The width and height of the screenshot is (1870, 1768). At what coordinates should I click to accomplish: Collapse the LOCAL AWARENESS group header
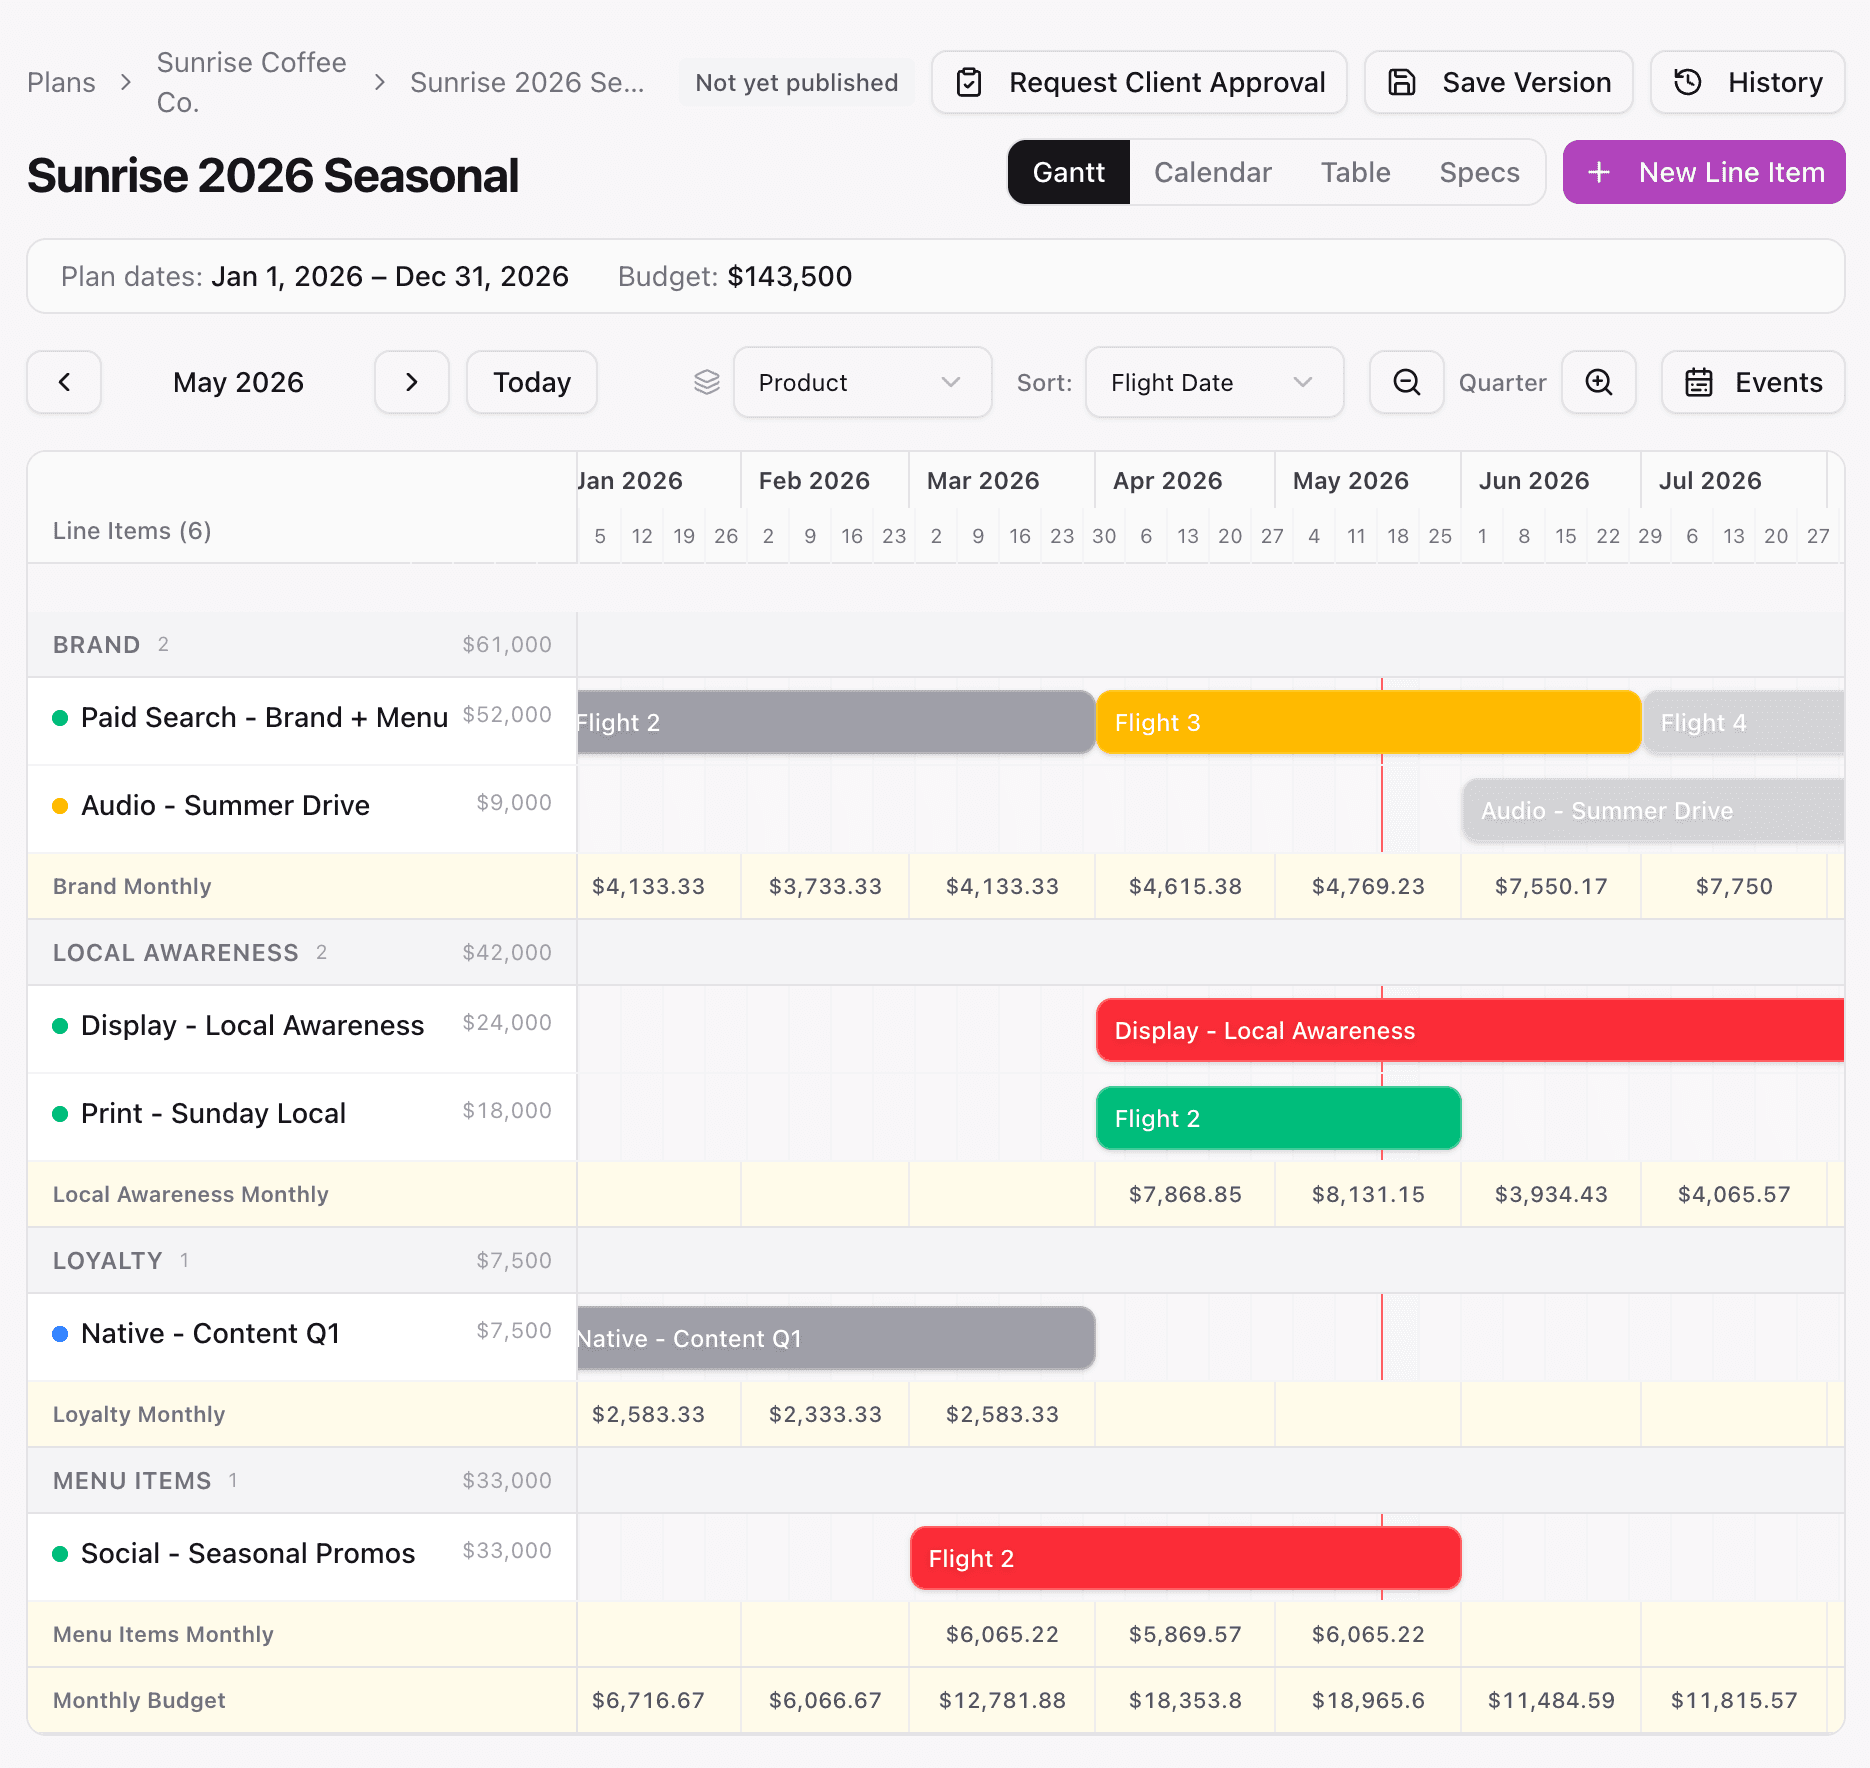[x=302, y=953]
